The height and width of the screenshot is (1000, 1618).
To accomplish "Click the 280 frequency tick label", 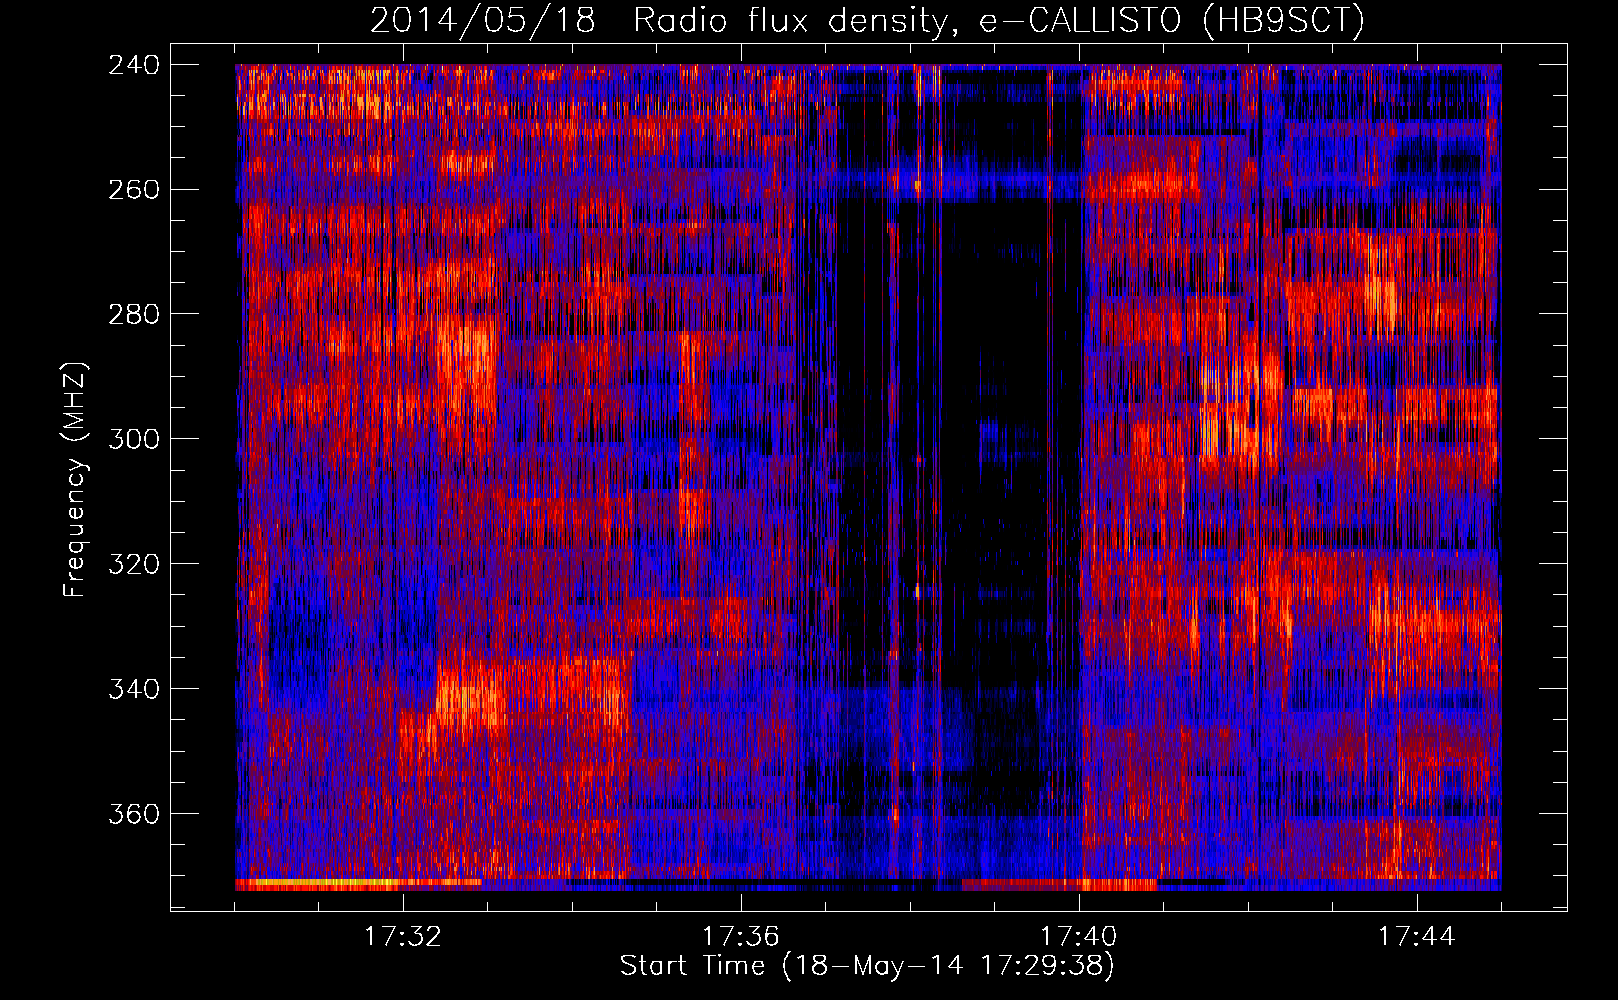I will tap(134, 314).
